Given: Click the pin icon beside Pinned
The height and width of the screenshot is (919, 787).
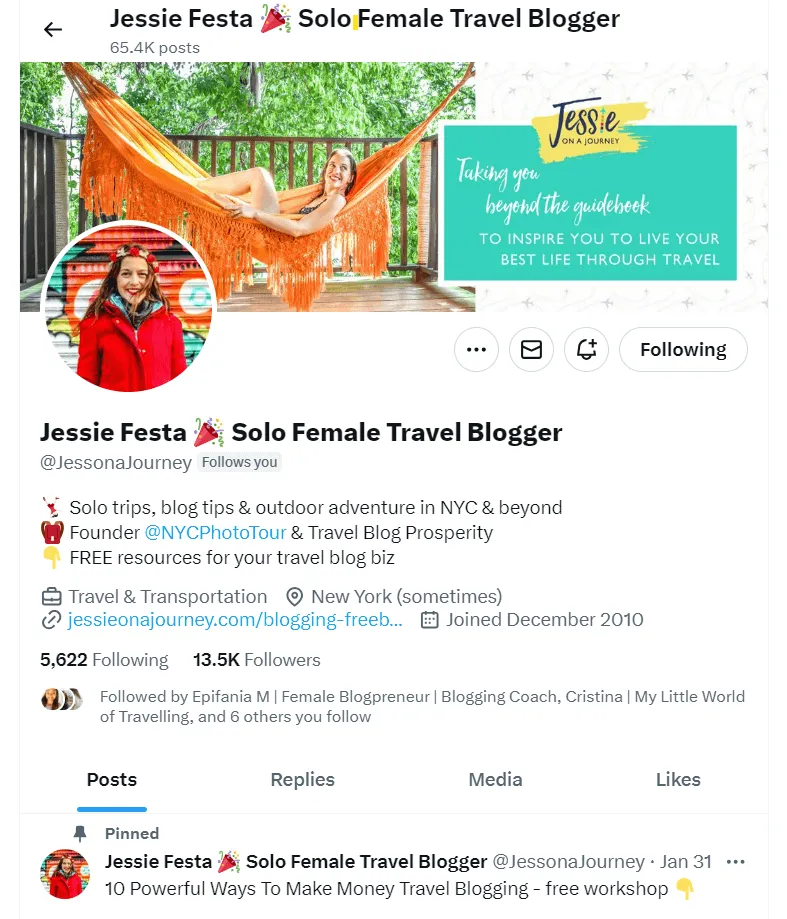Looking at the screenshot, I should [x=80, y=833].
